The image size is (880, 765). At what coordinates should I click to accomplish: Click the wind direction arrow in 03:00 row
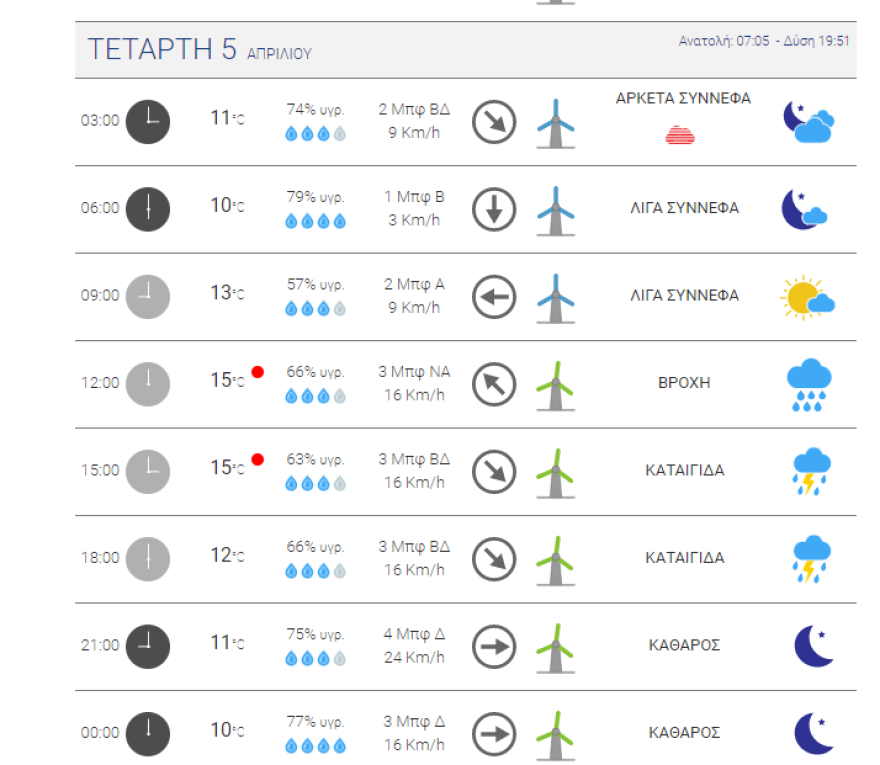click(x=493, y=121)
